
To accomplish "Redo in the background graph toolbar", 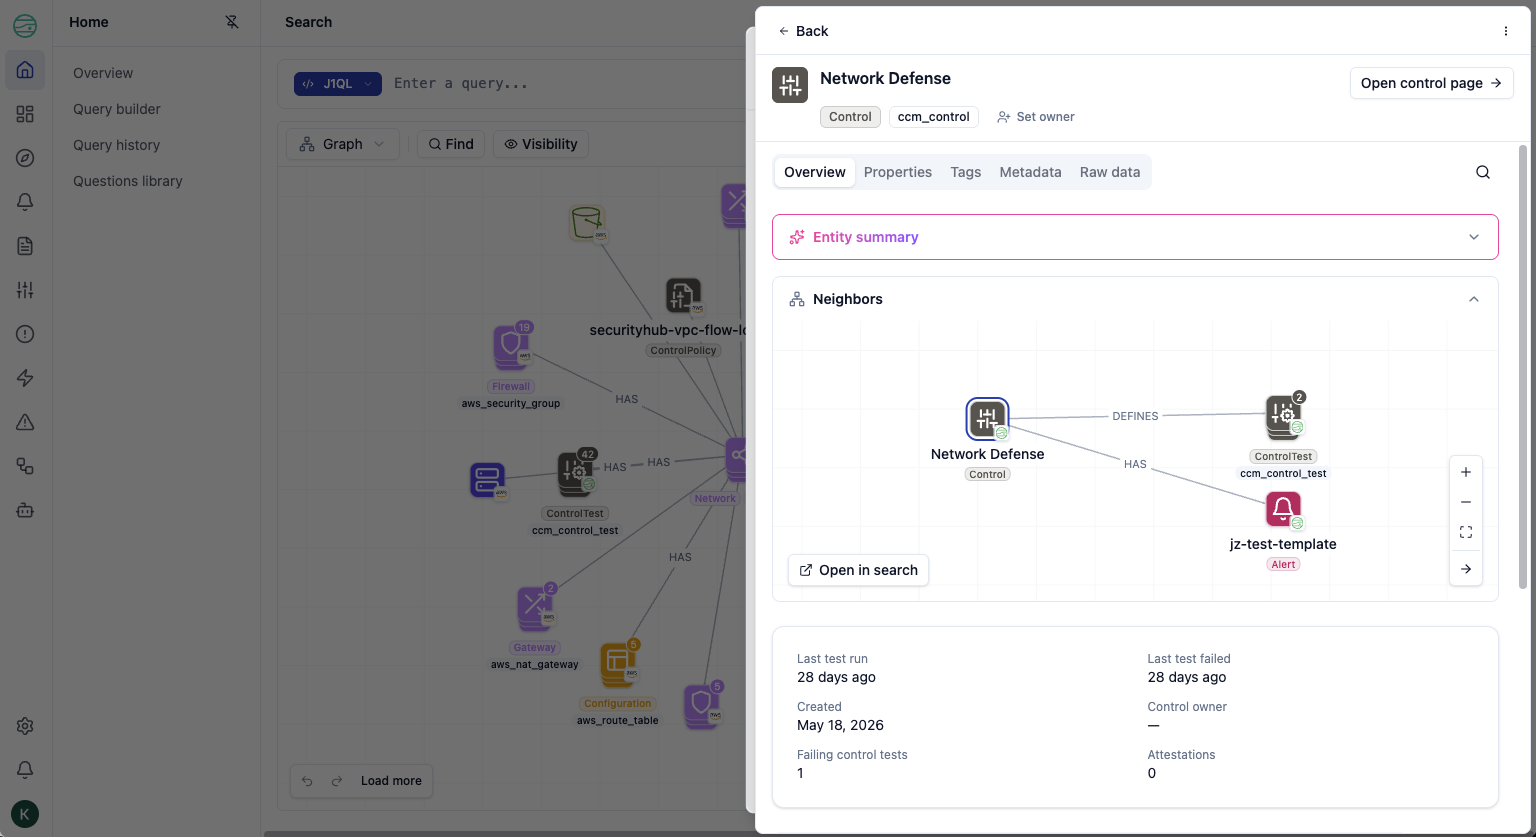I will click(337, 781).
